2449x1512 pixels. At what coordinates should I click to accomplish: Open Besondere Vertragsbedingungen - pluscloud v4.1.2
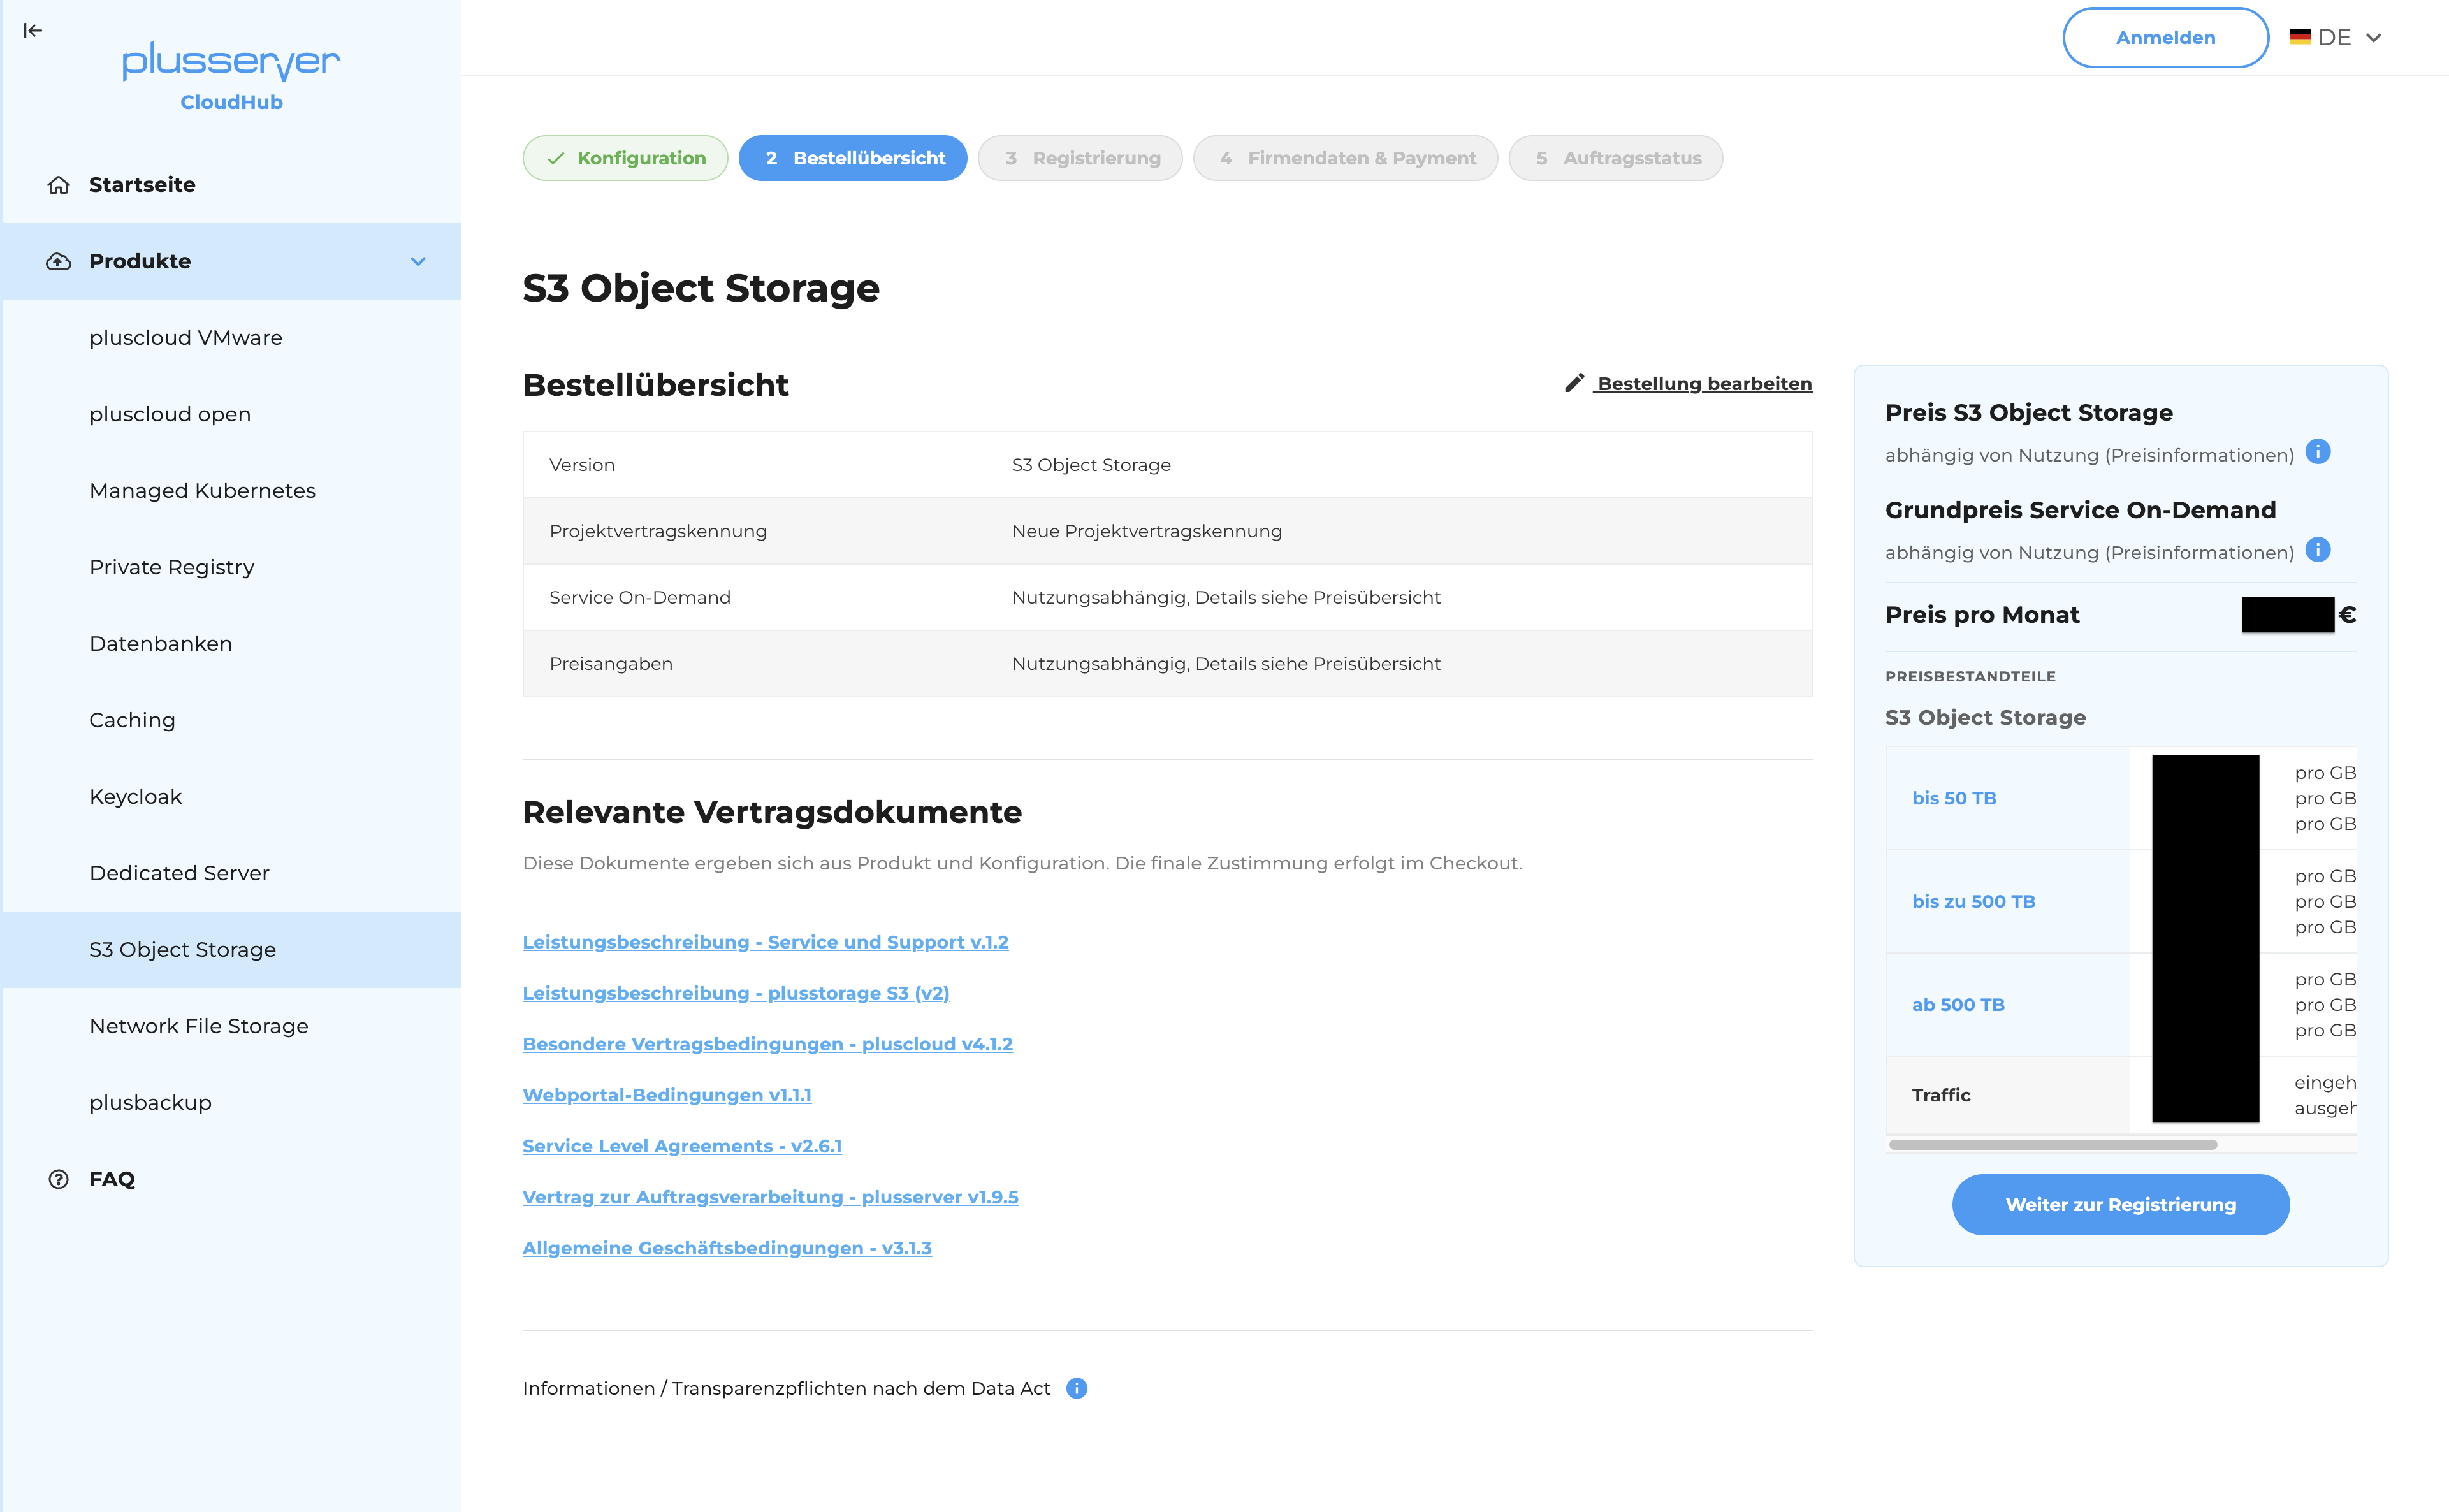coord(767,1044)
